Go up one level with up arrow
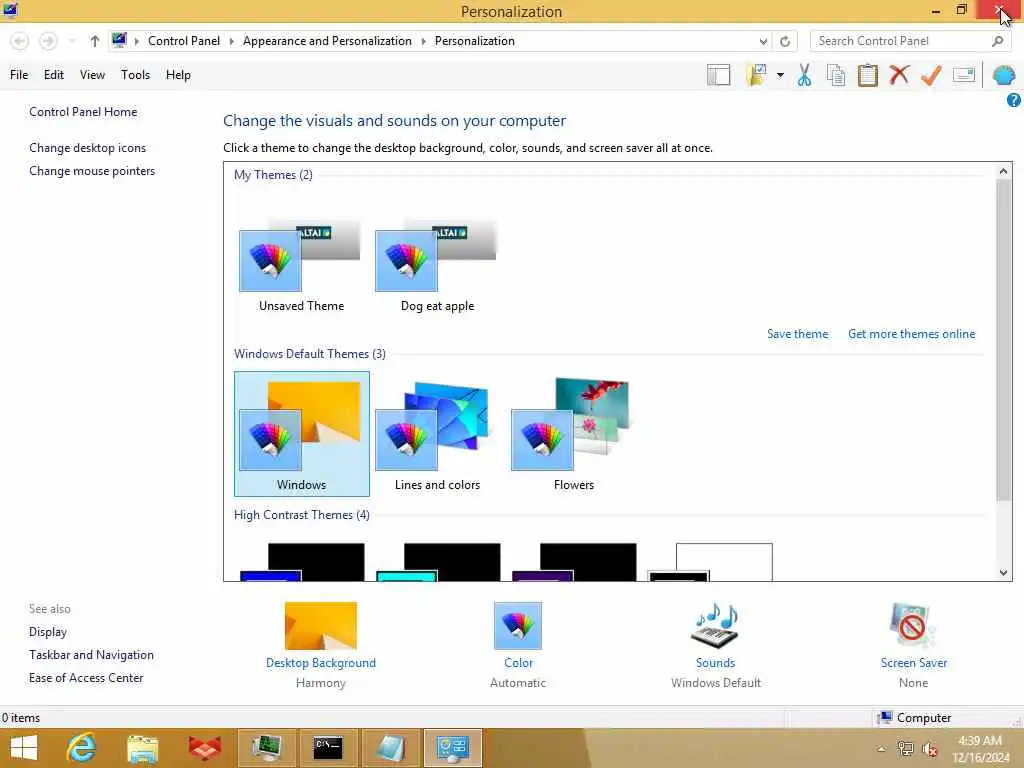Screen dimensions: 1024x768 95,41
